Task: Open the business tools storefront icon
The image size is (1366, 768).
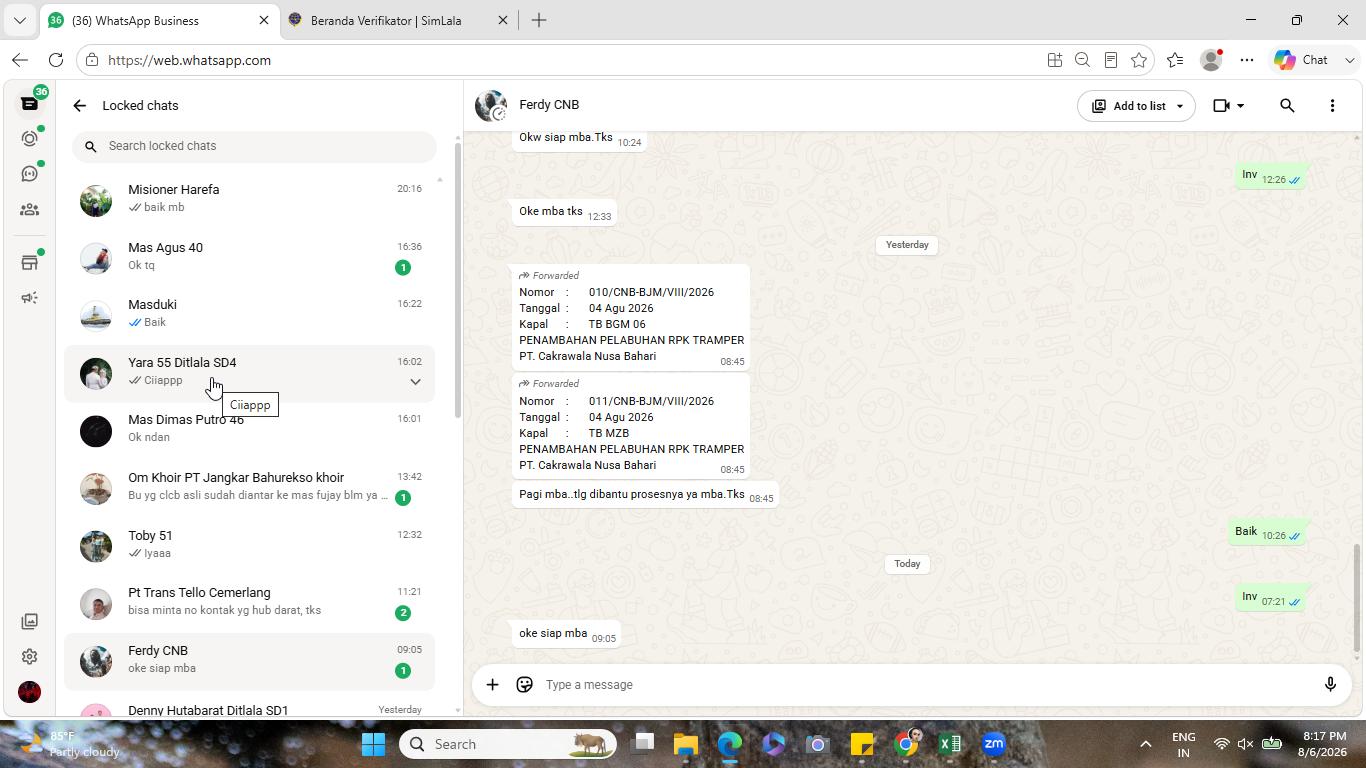Action: coord(29,263)
